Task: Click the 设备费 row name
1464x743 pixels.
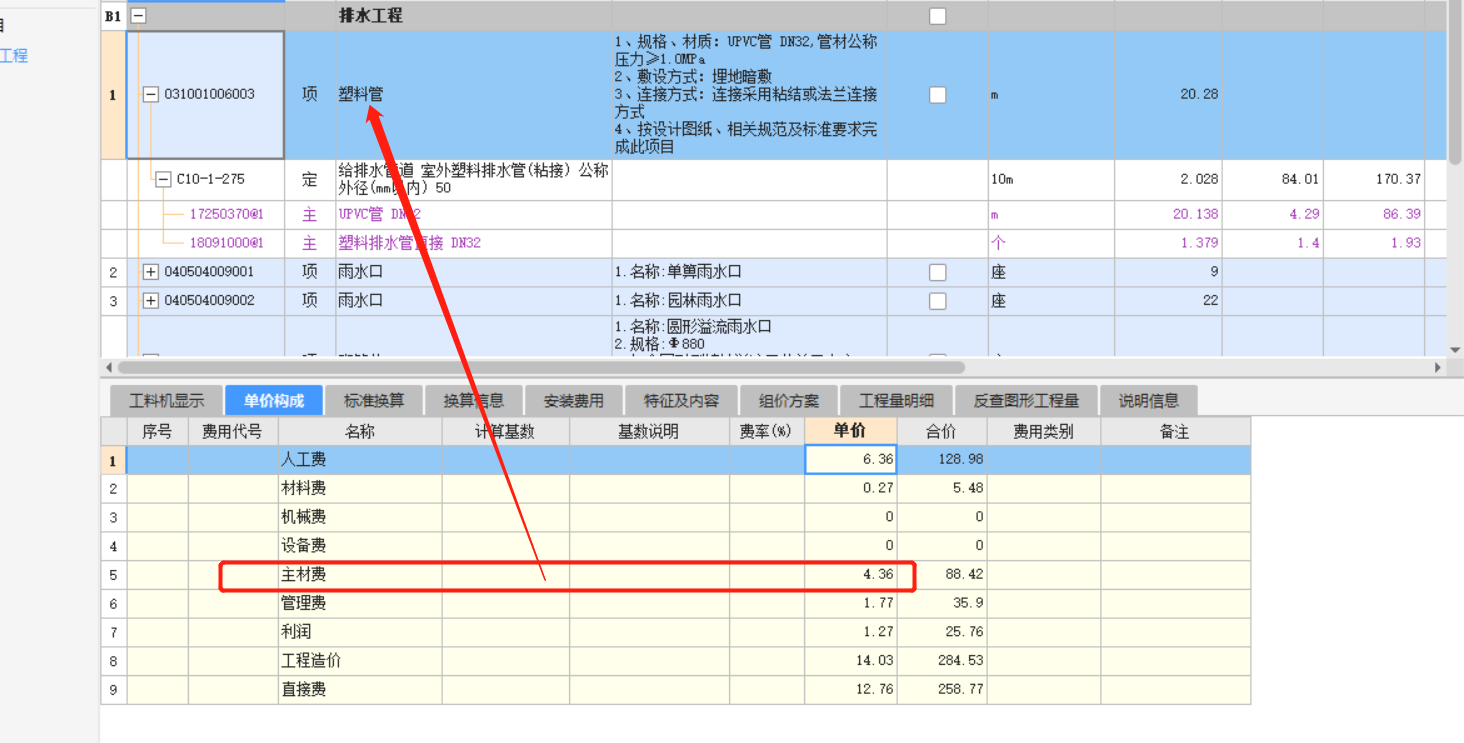Action: point(303,546)
